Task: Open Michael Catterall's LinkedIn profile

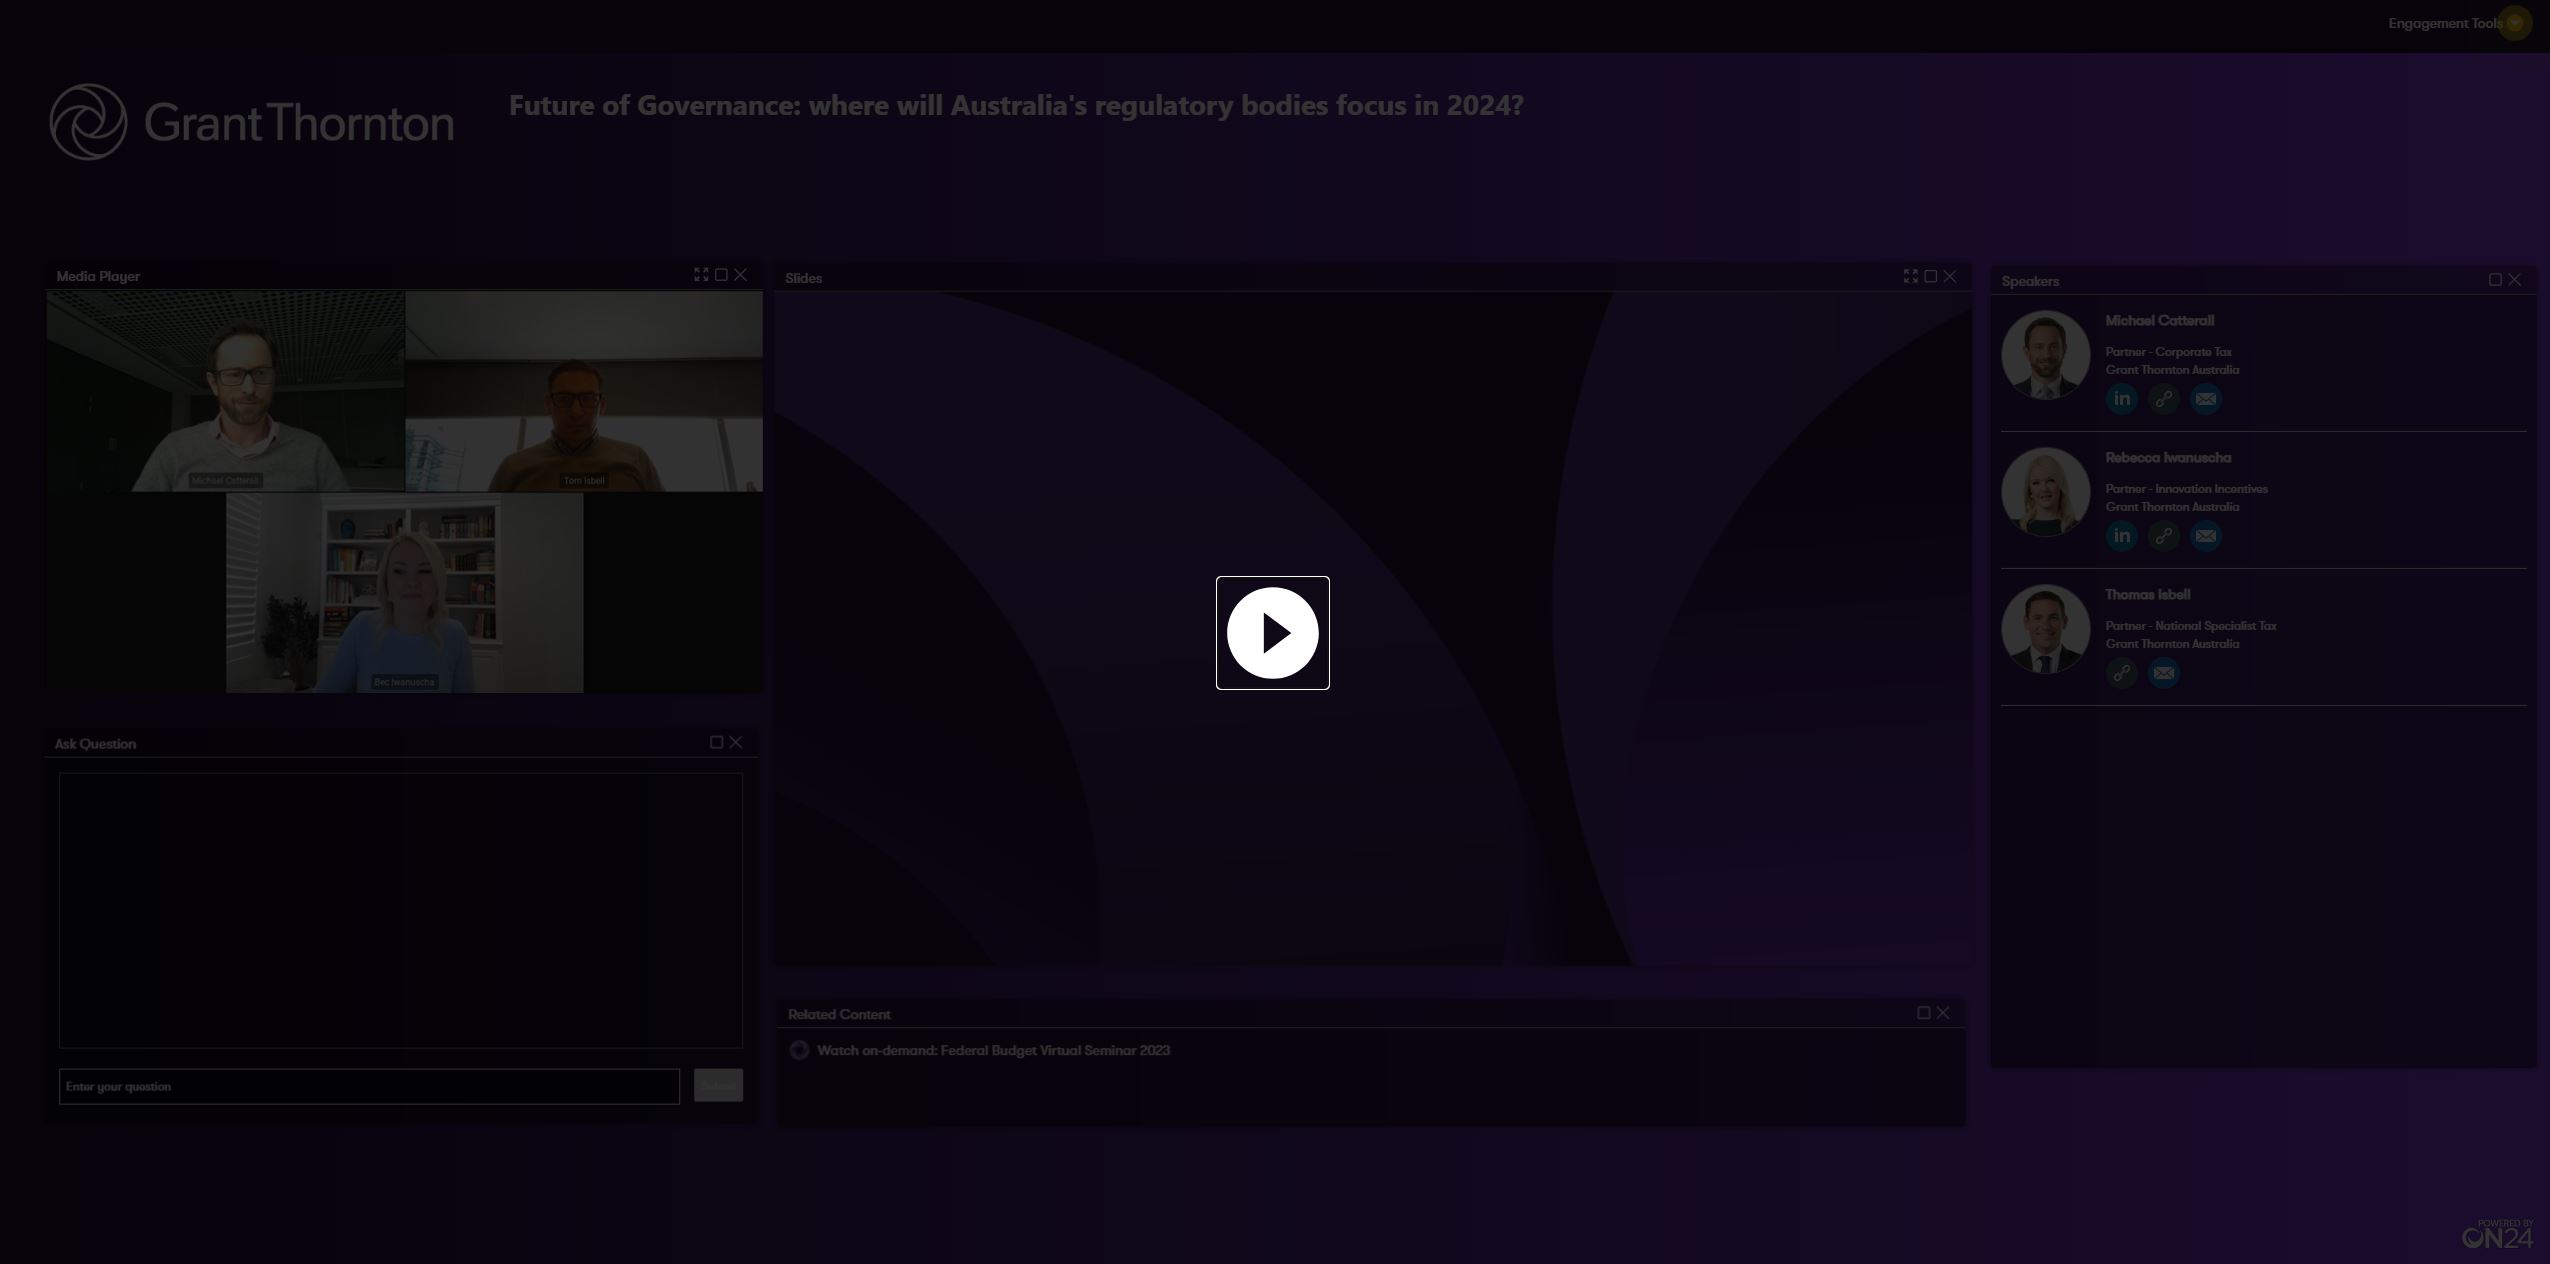Action: (x=2121, y=399)
